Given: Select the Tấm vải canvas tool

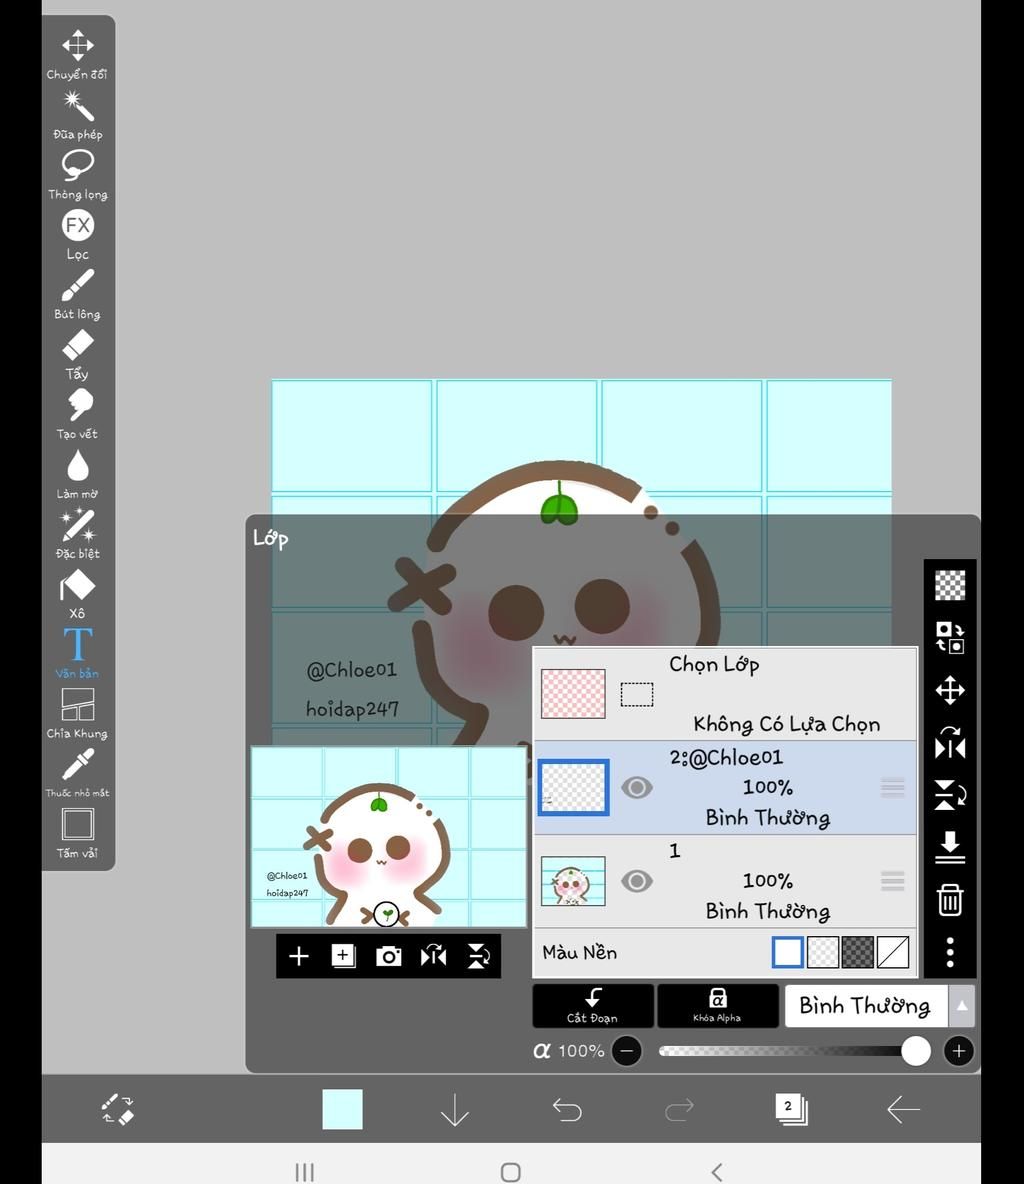Looking at the screenshot, I should point(77,833).
